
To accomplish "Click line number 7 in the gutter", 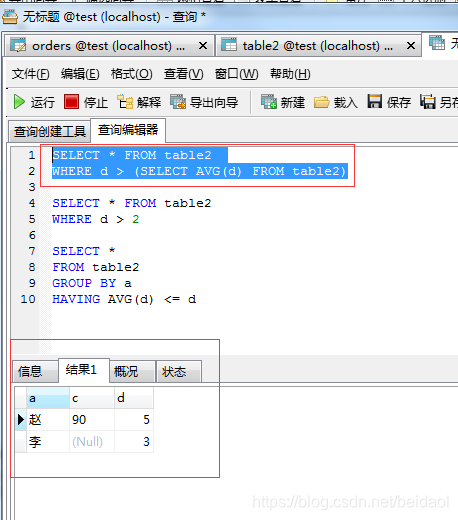I will point(32,251).
